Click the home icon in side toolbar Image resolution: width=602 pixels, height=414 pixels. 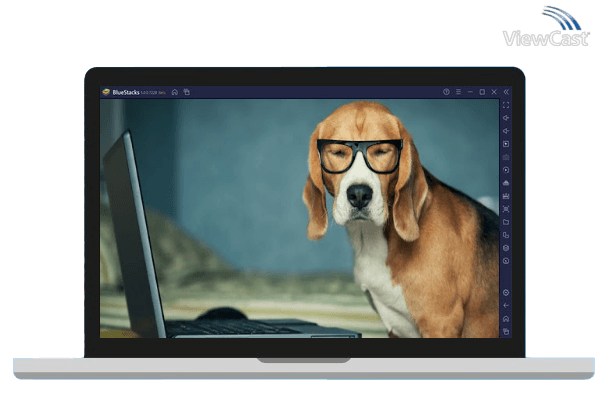506,319
